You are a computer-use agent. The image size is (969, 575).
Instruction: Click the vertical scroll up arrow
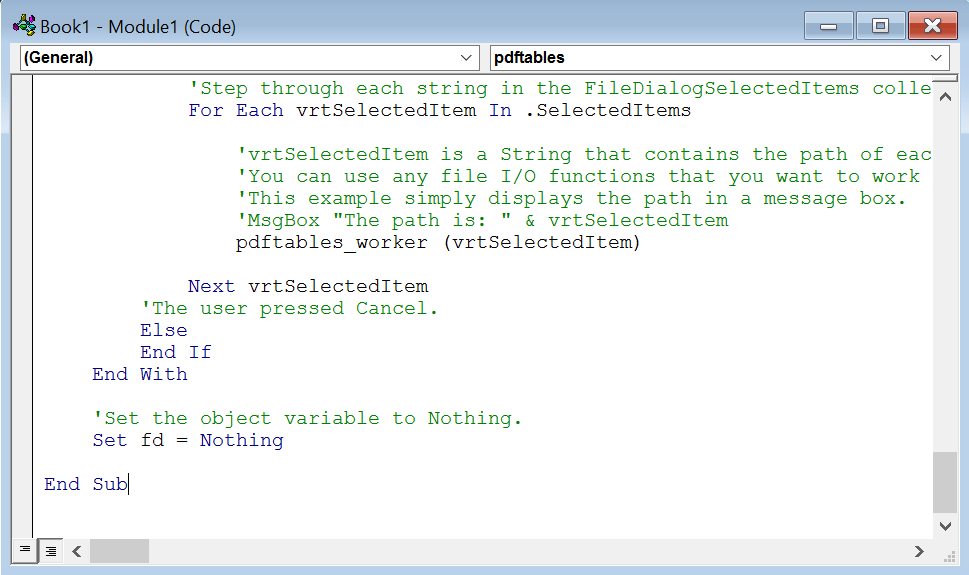(x=945, y=97)
